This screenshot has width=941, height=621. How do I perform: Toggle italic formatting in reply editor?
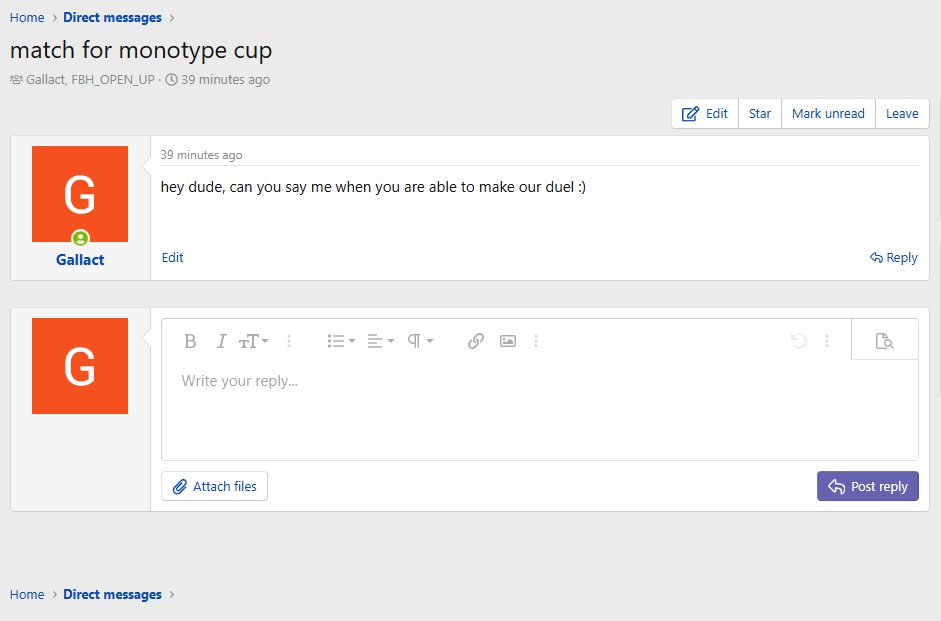(x=222, y=341)
